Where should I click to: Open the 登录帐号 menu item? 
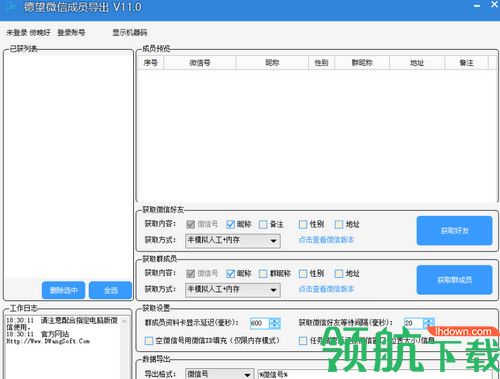(71, 32)
